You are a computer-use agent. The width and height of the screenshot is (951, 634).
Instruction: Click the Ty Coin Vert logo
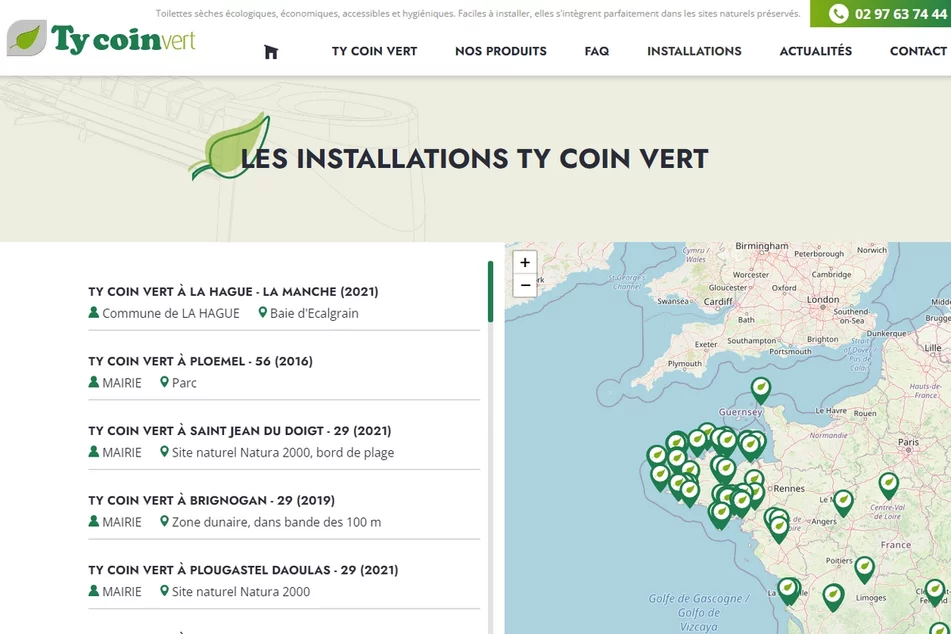tap(101, 39)
